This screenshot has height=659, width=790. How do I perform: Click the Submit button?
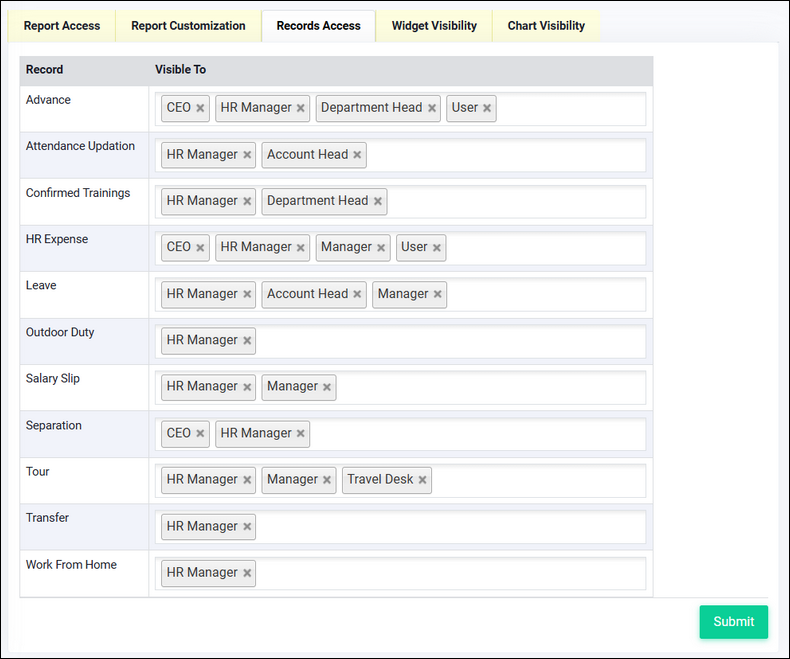pyautogui.click(x=733, y=621)
